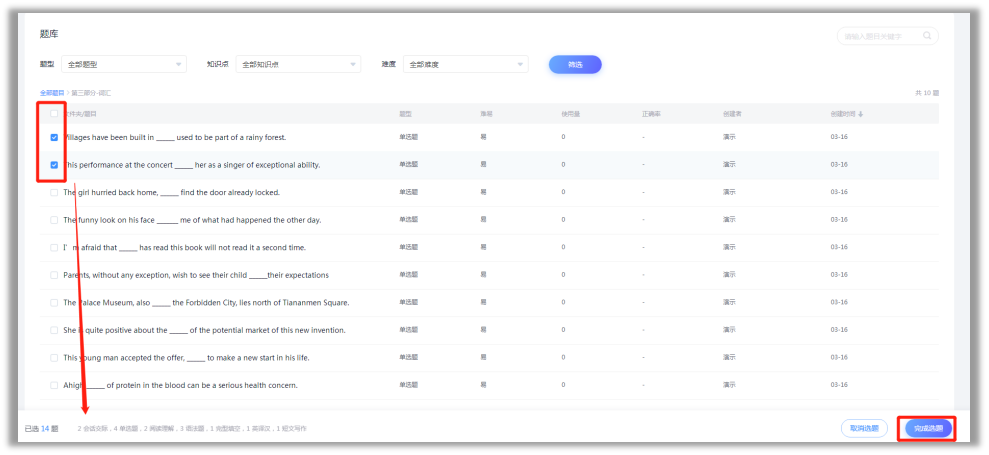Open 'This young man accepted the offer' text
Screen dimensions: 989x455
pyautogui.click(x=186, y=358)
